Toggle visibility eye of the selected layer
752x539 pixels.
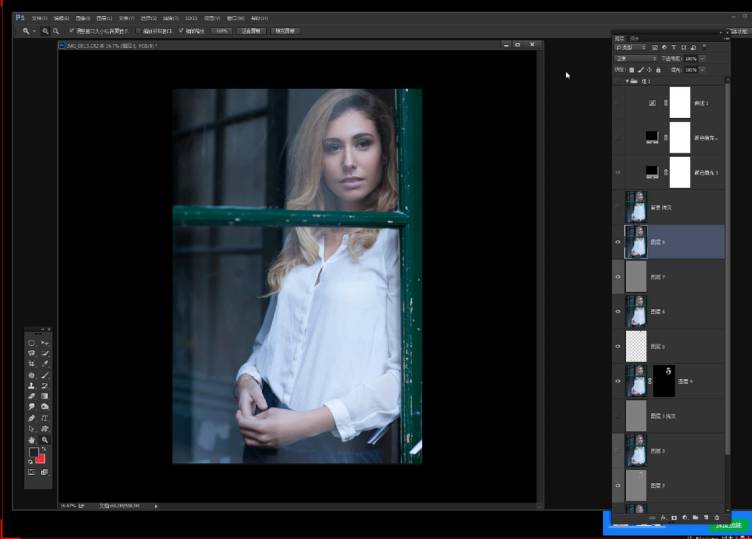(617, 242)
